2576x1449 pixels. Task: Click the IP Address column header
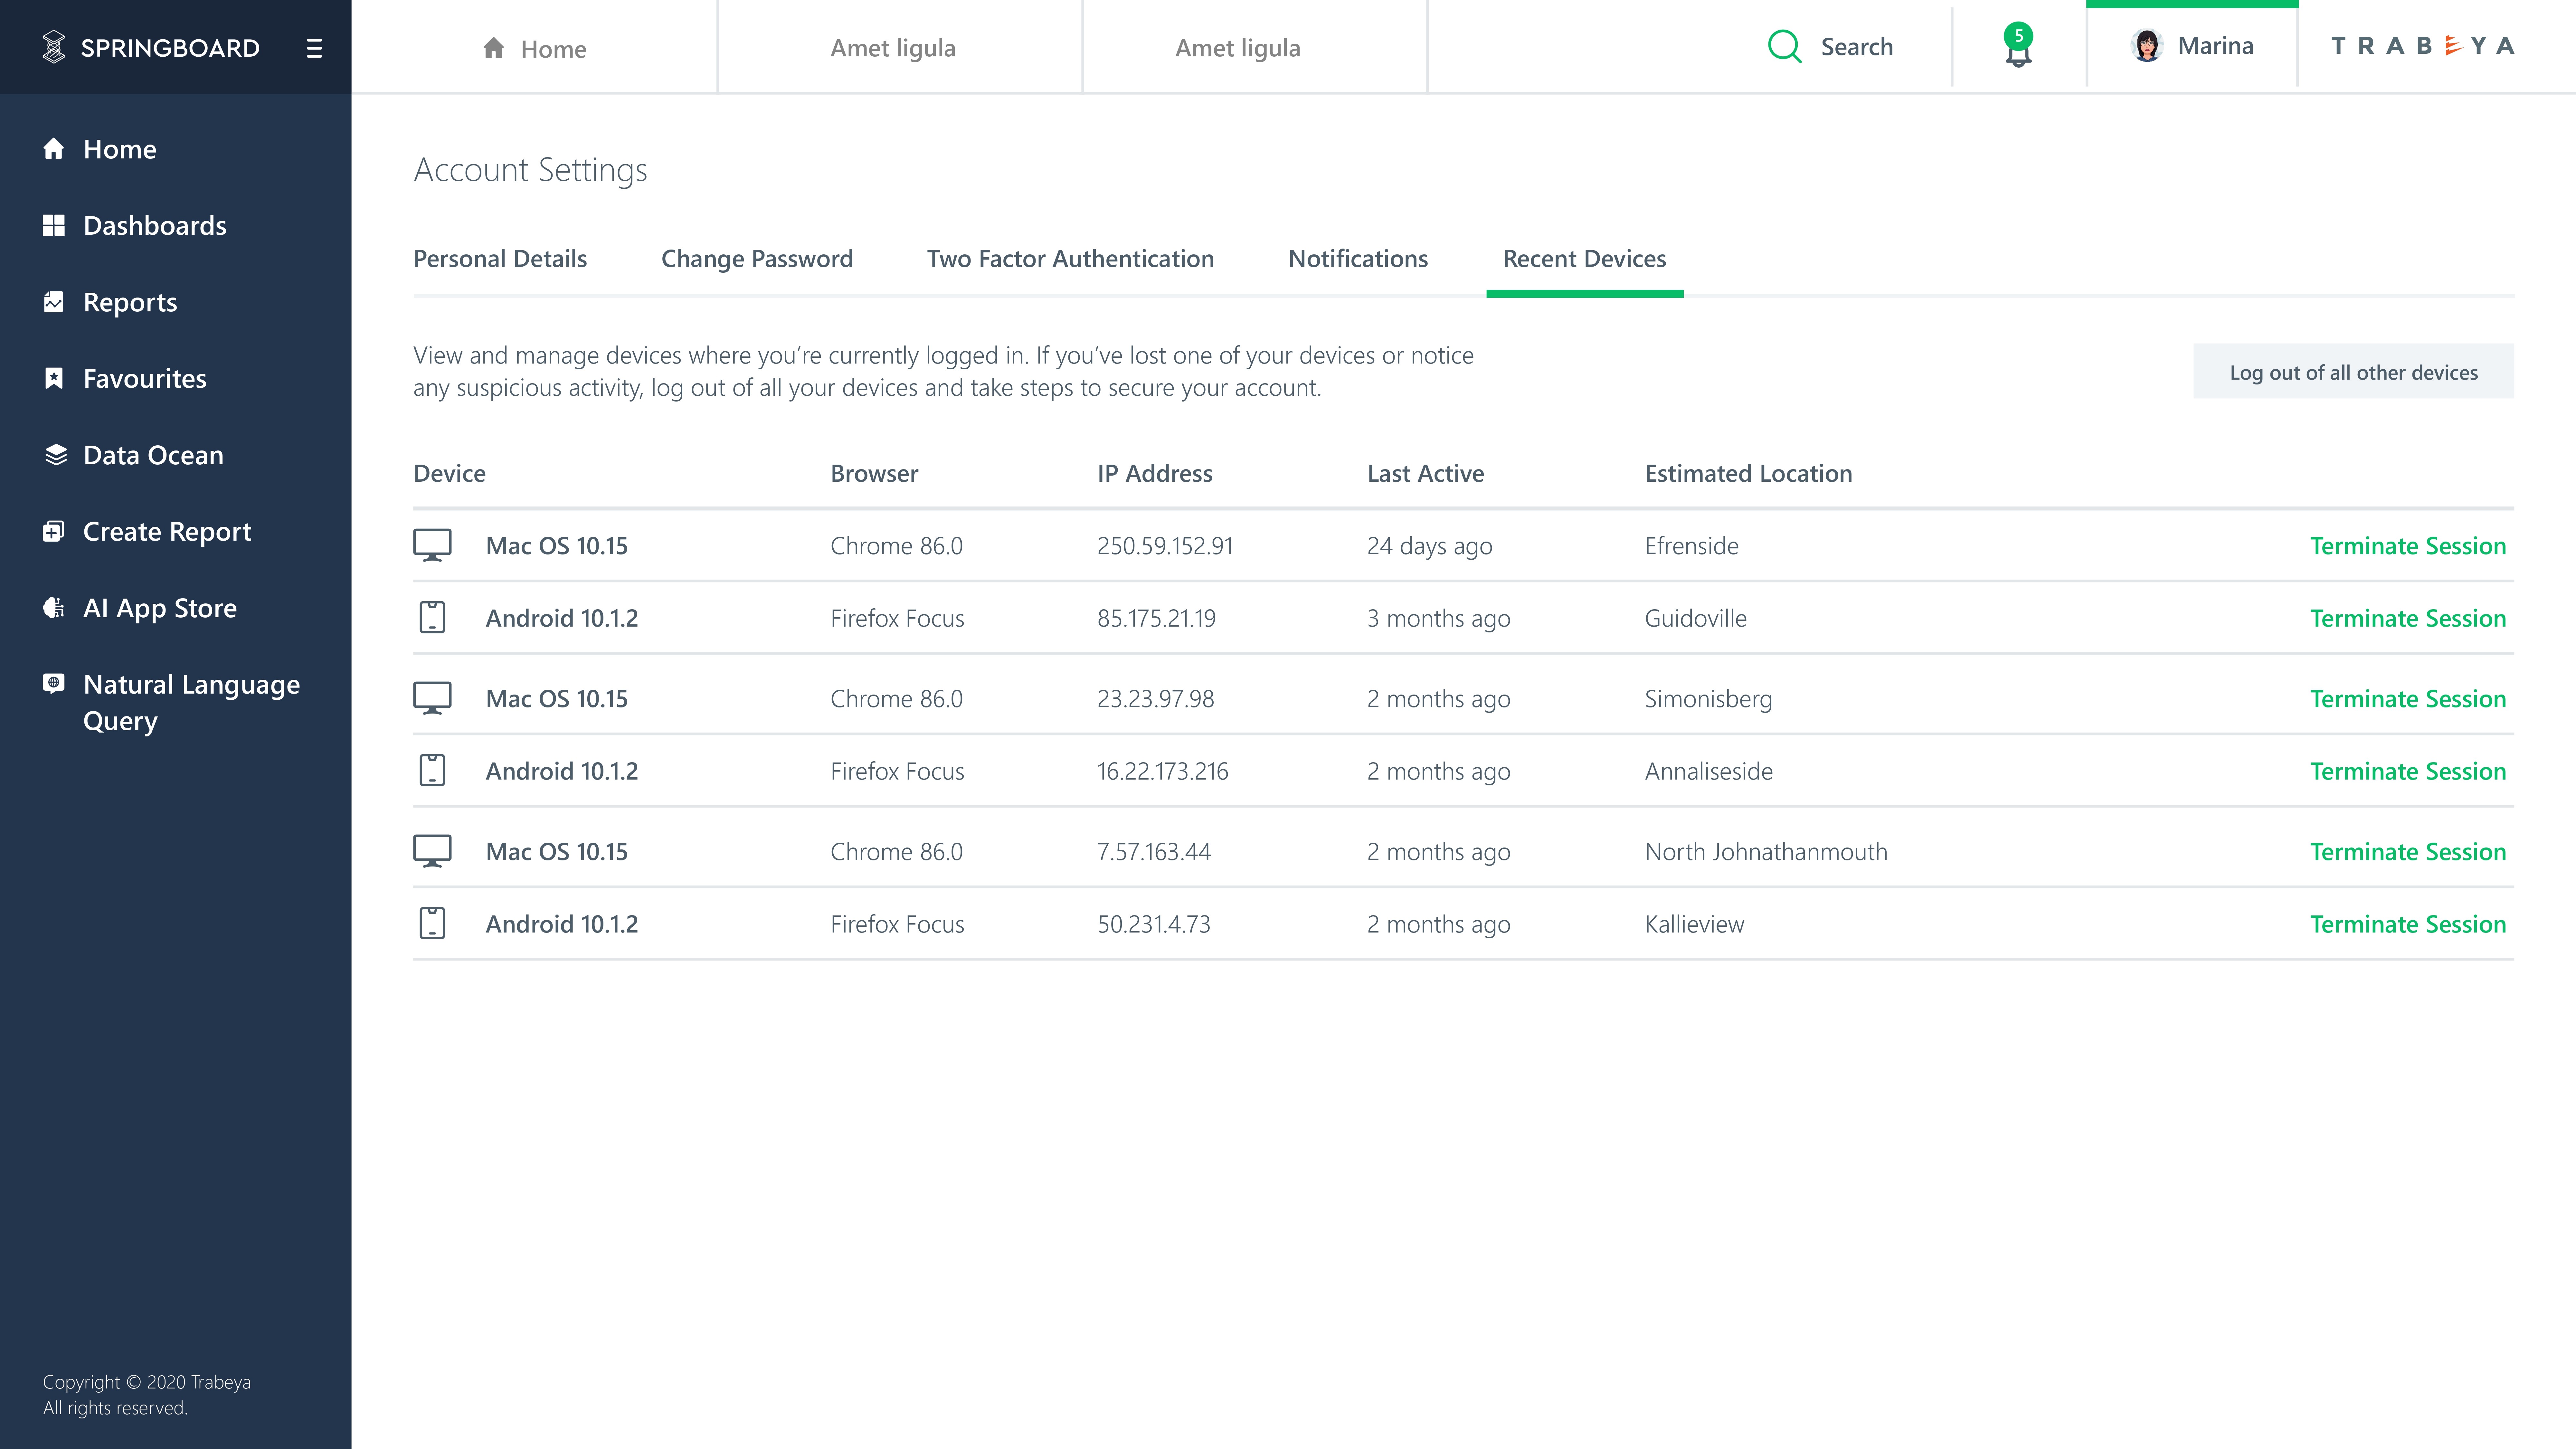pos(1155,474)
